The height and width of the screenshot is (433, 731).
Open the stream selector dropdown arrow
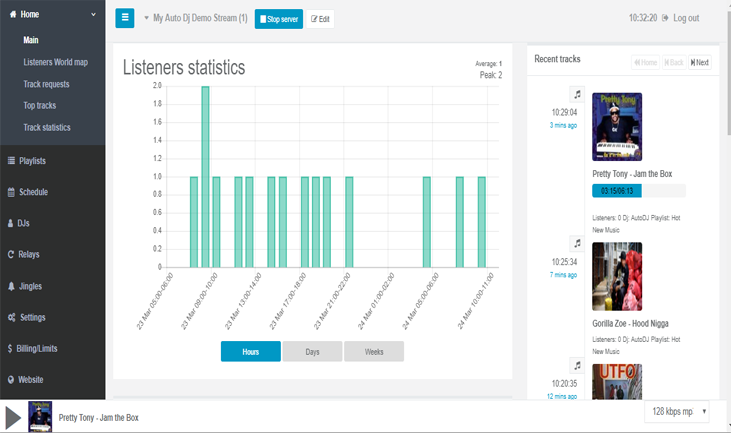pos(146,18)
